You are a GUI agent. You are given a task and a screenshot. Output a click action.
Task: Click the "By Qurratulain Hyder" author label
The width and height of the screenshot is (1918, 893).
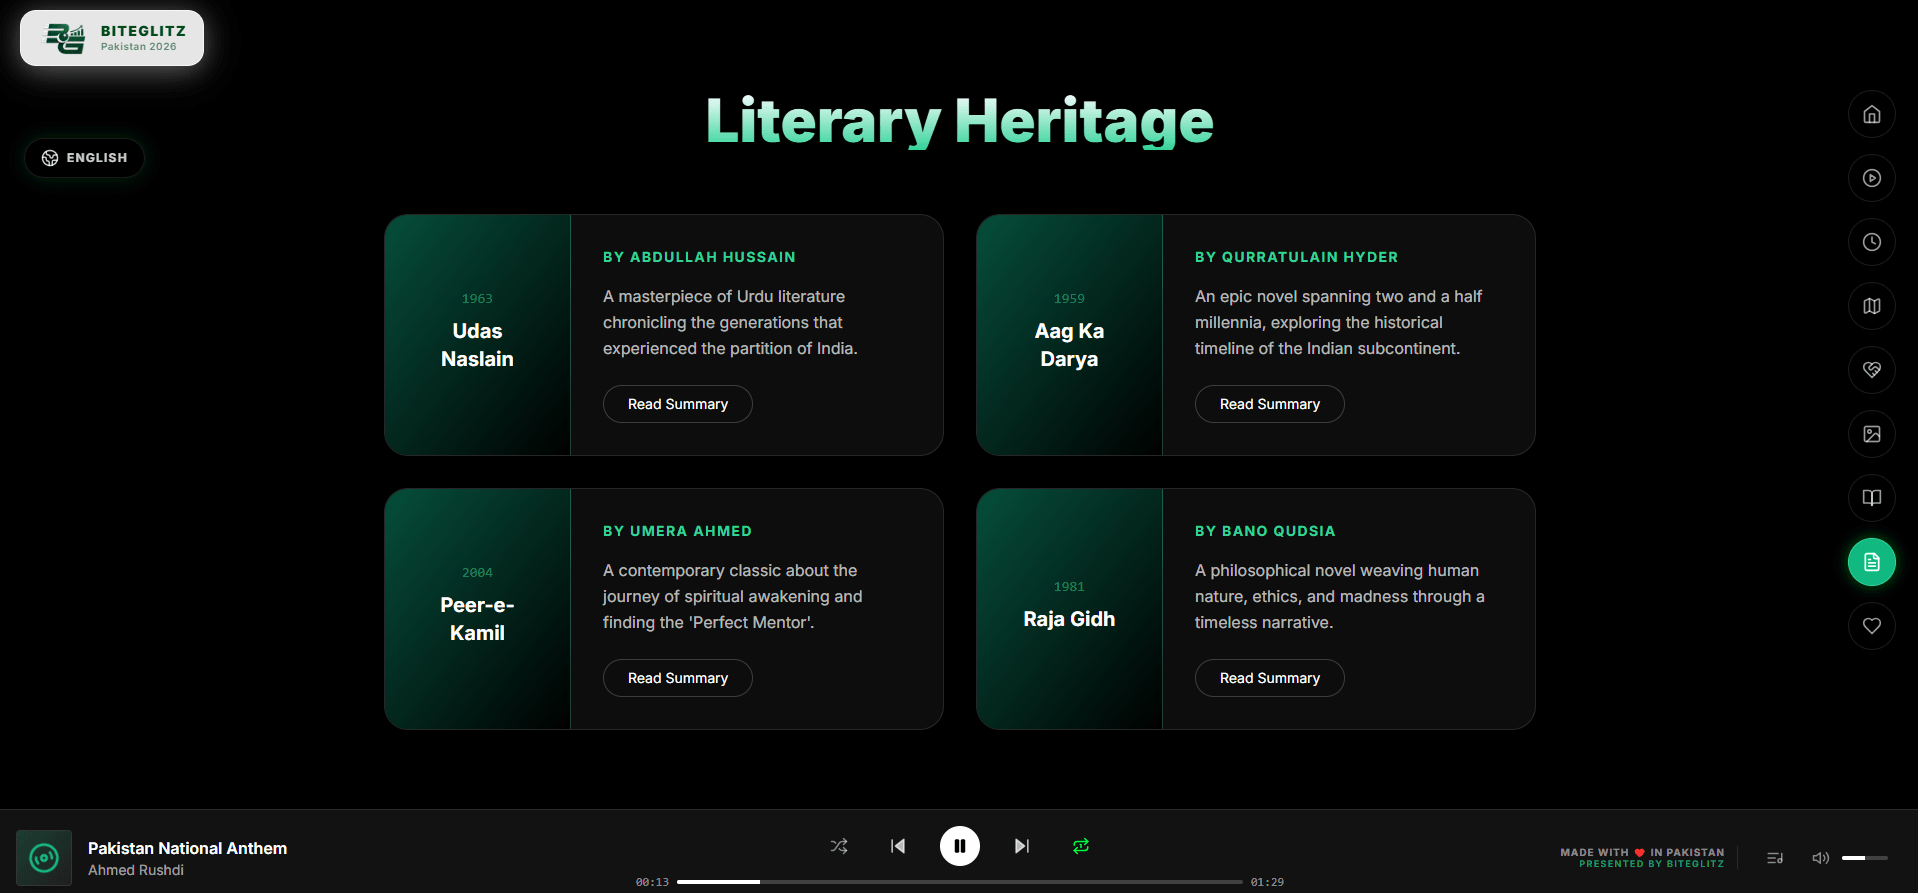tap(1296, 257)
